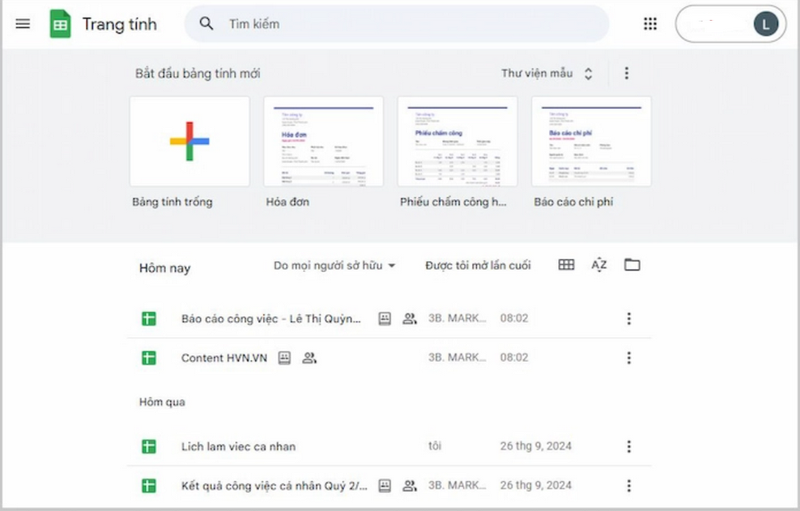800x511 pixels.
Task: Click organization icon in Content HVN.VN row
Action: pyautogui.click(x=285, y=358)
